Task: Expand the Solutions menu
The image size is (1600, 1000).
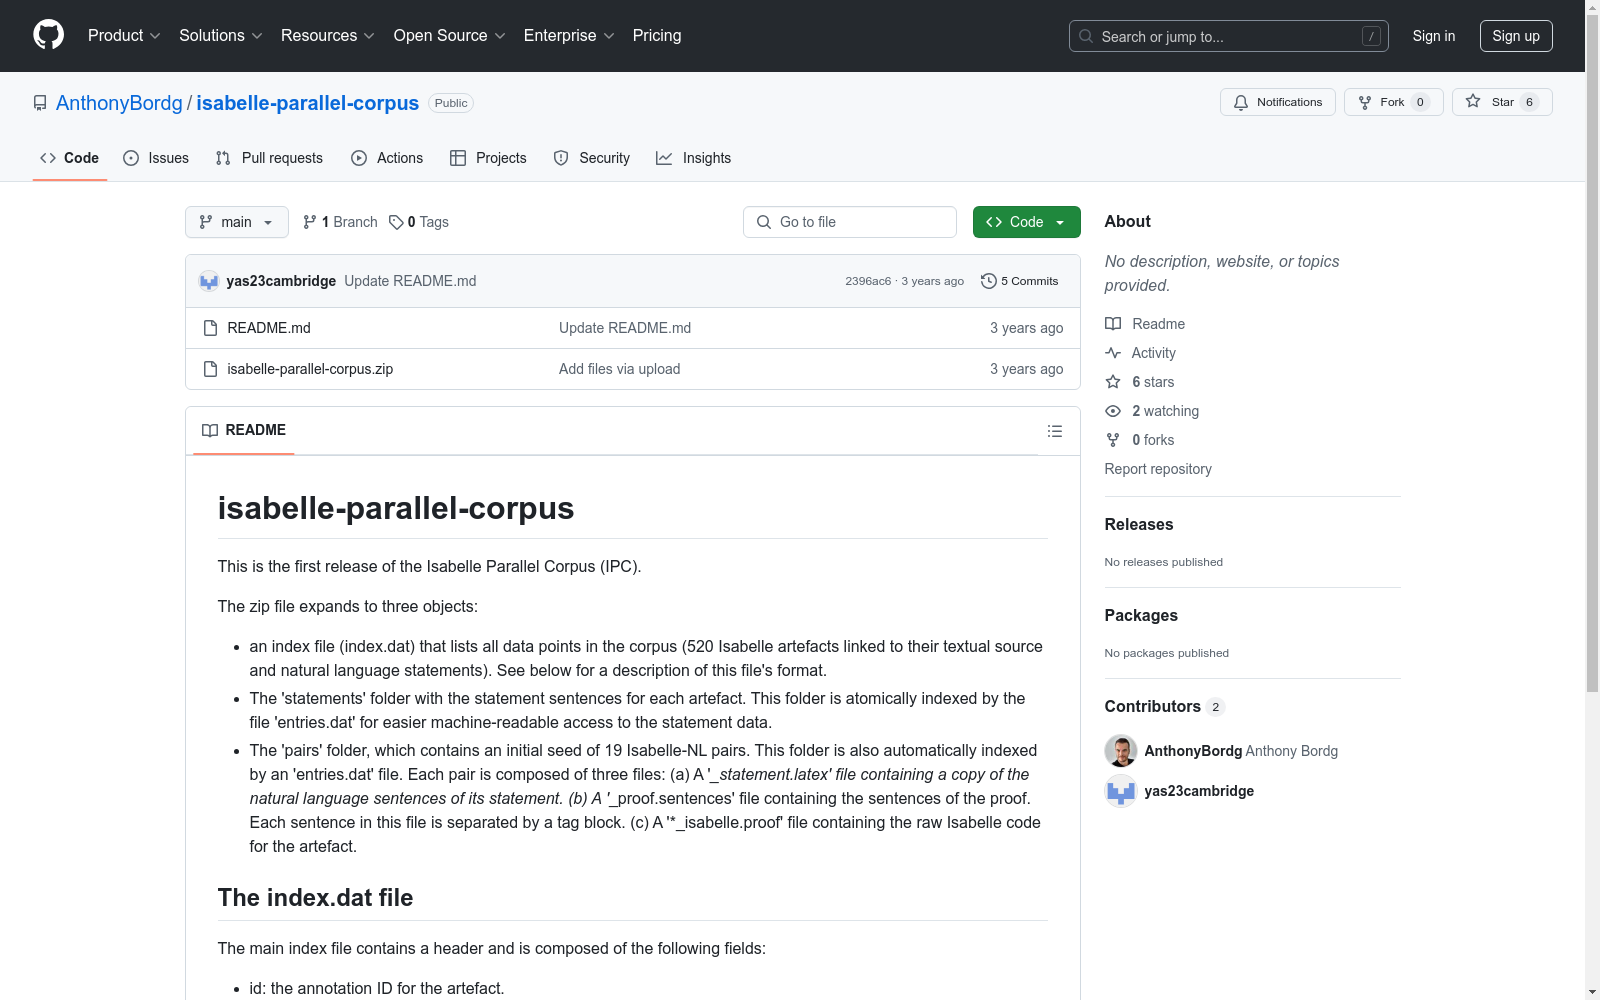Action: [x=221, y=36]
